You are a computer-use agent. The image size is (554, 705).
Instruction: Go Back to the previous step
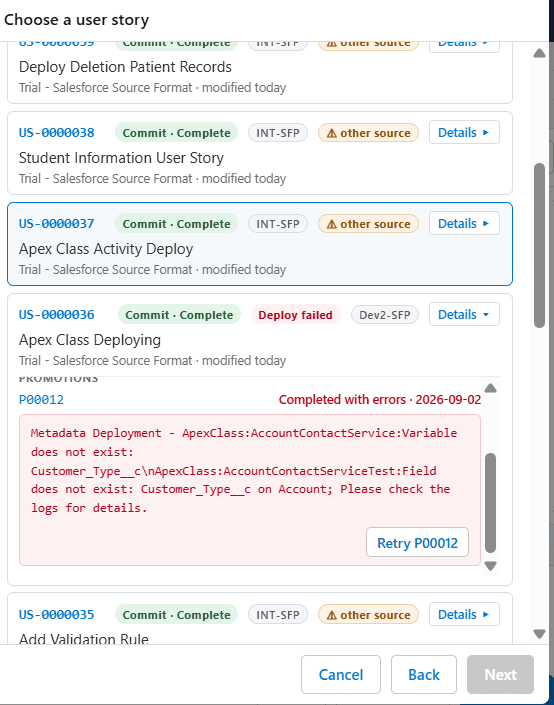click(424, 674)
